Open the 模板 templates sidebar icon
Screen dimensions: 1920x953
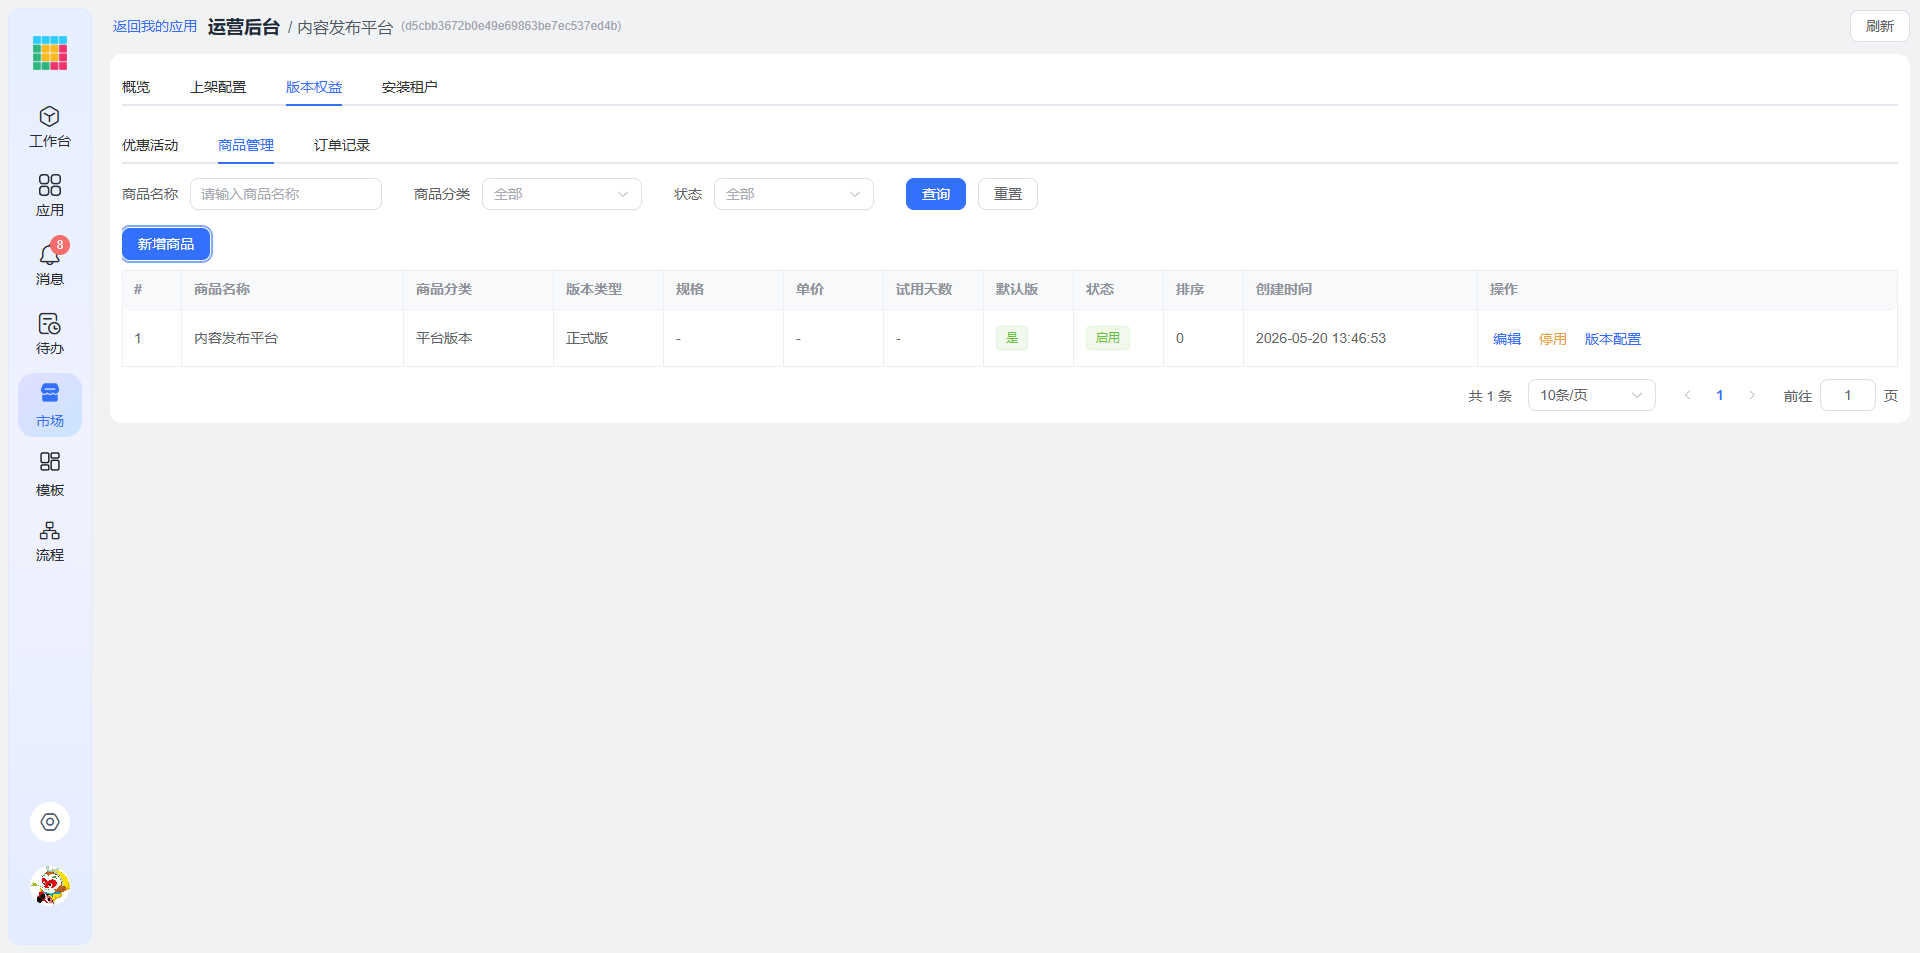tap(50, 475)
